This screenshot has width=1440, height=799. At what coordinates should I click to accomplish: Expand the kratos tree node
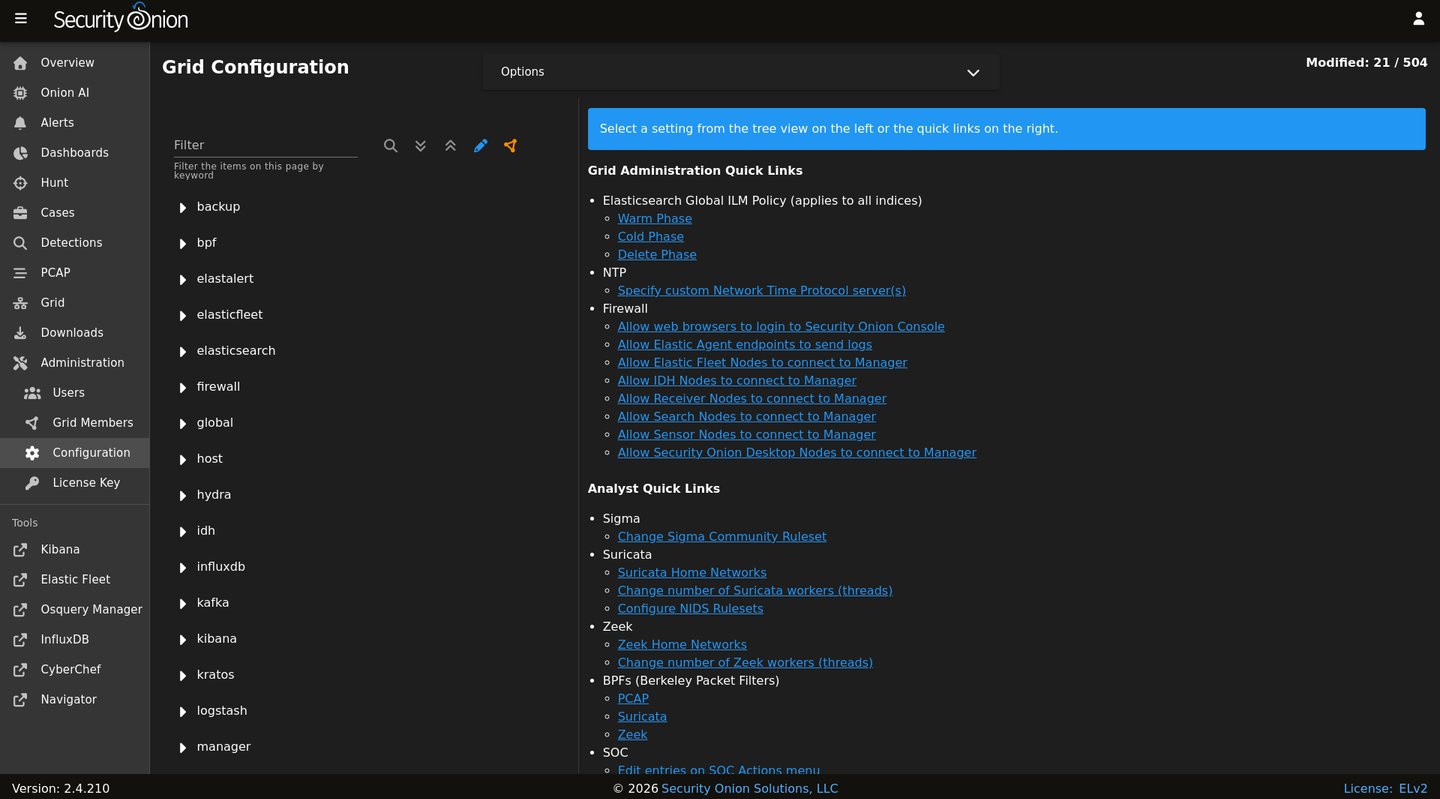[183, 676]
